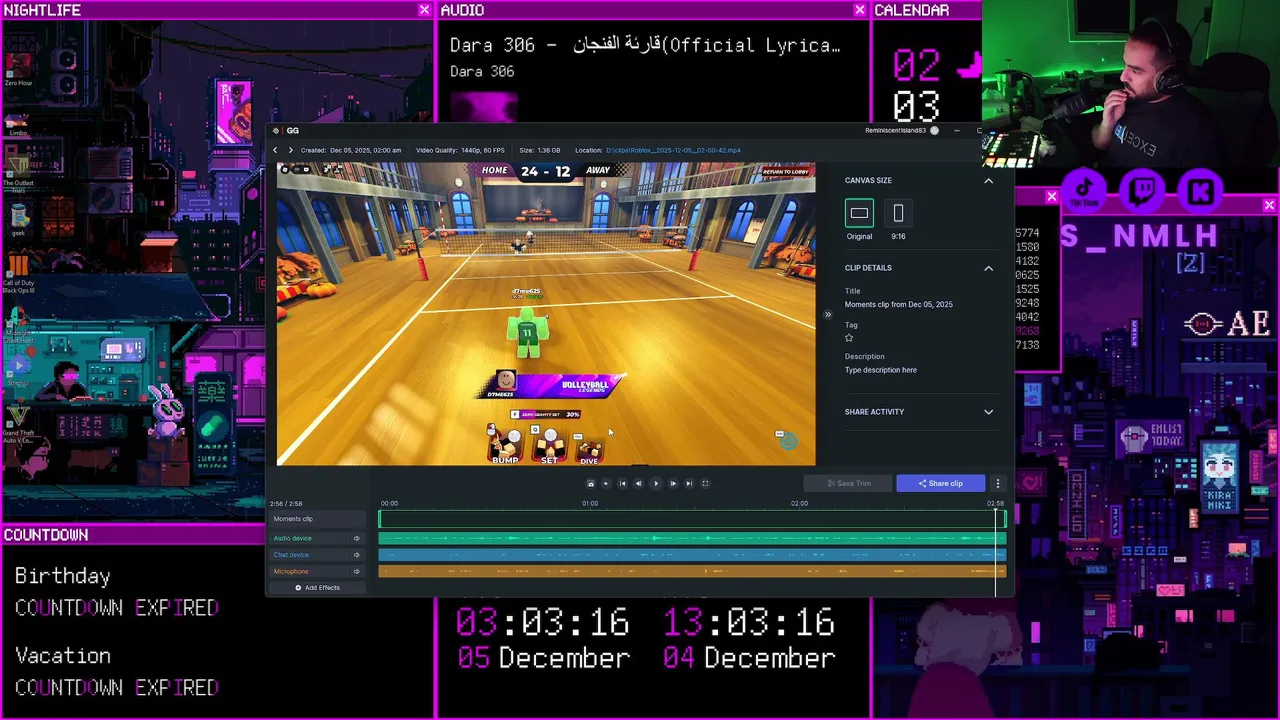1280x720 pixels.
Task: Click the '2:56 / 2:58' time readout
Action: (286, 504)
